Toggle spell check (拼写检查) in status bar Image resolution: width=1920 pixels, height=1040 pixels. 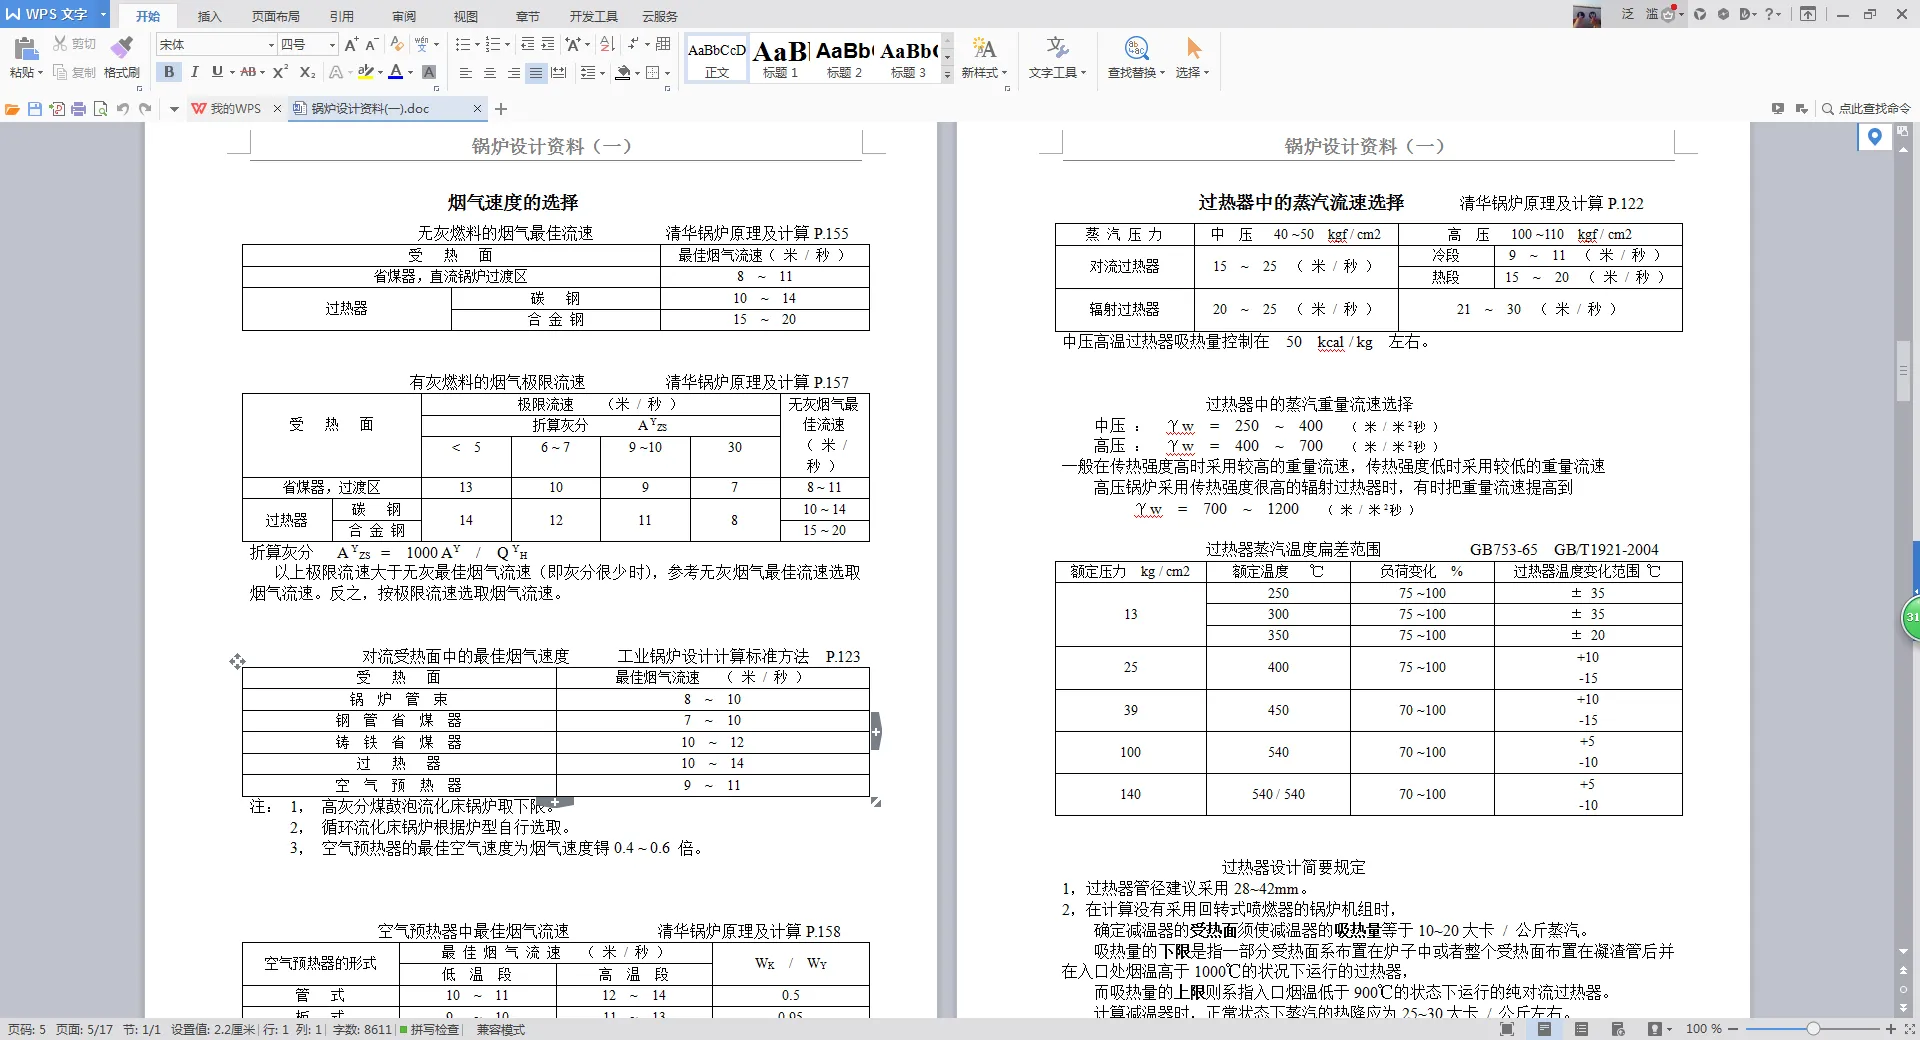coord(431,1029)
